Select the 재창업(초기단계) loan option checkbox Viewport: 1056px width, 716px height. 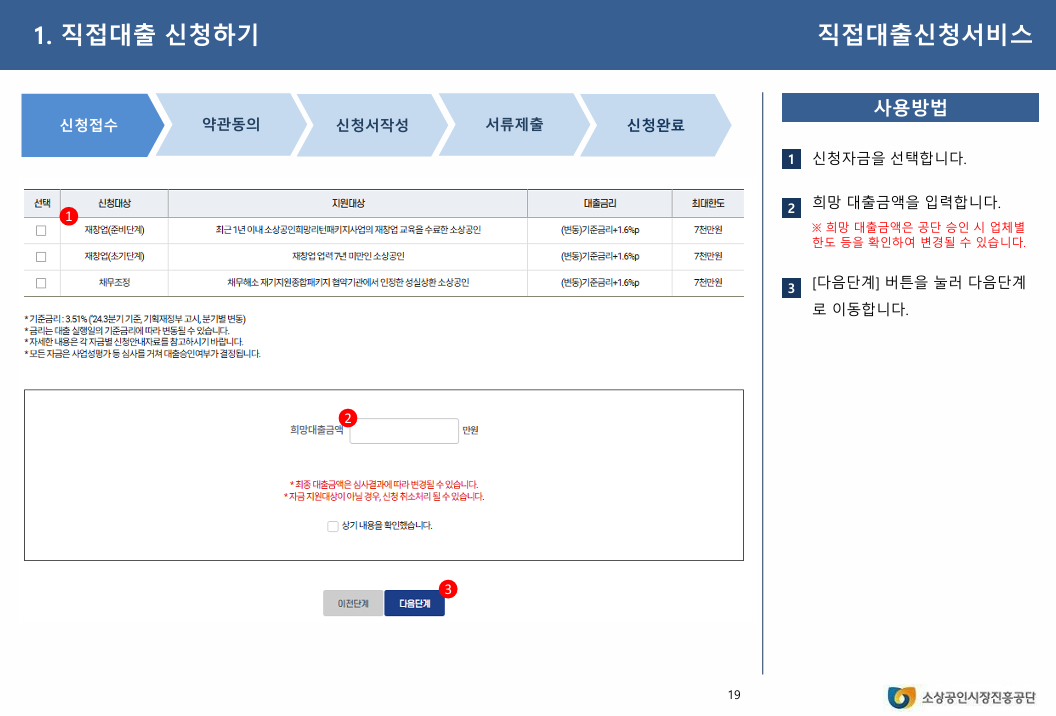40,256
